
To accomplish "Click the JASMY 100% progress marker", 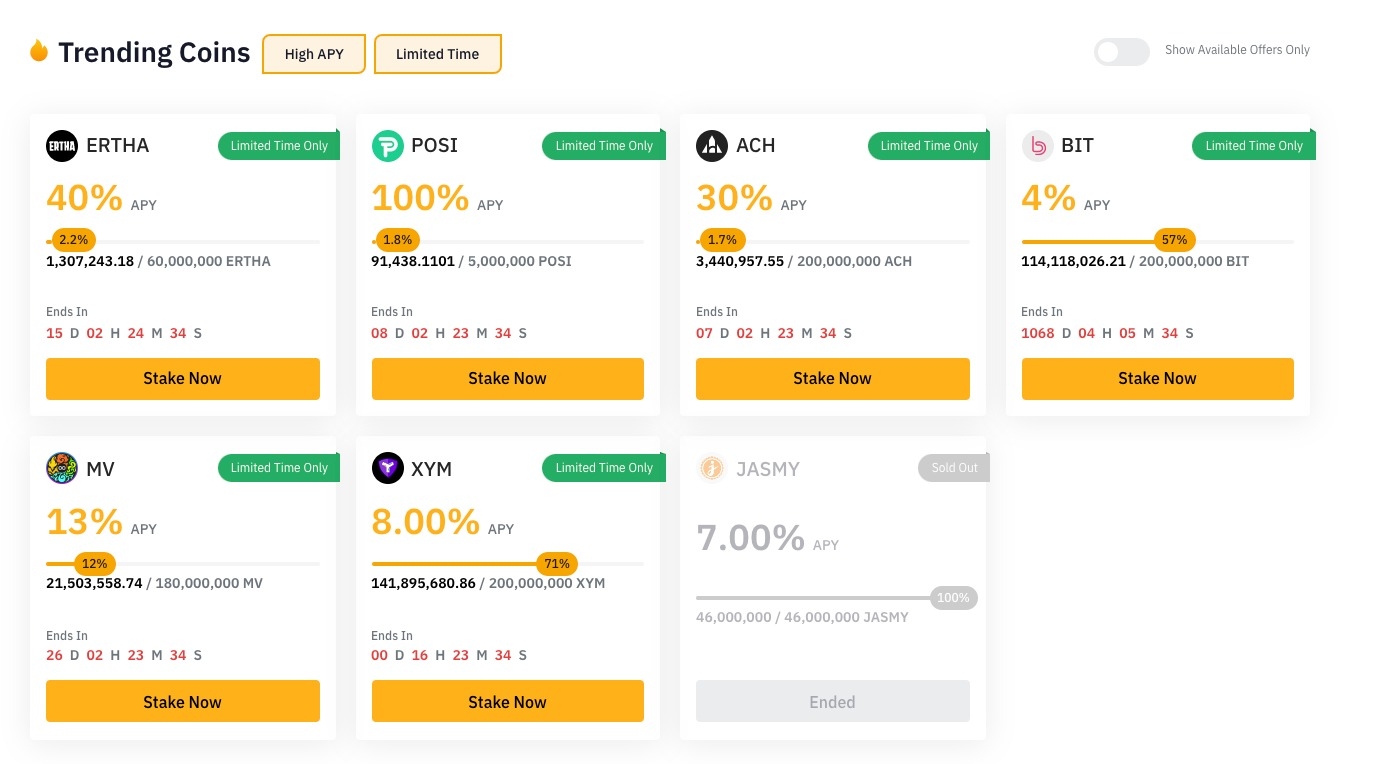I will pyautogui.click(x=954, y=598).
